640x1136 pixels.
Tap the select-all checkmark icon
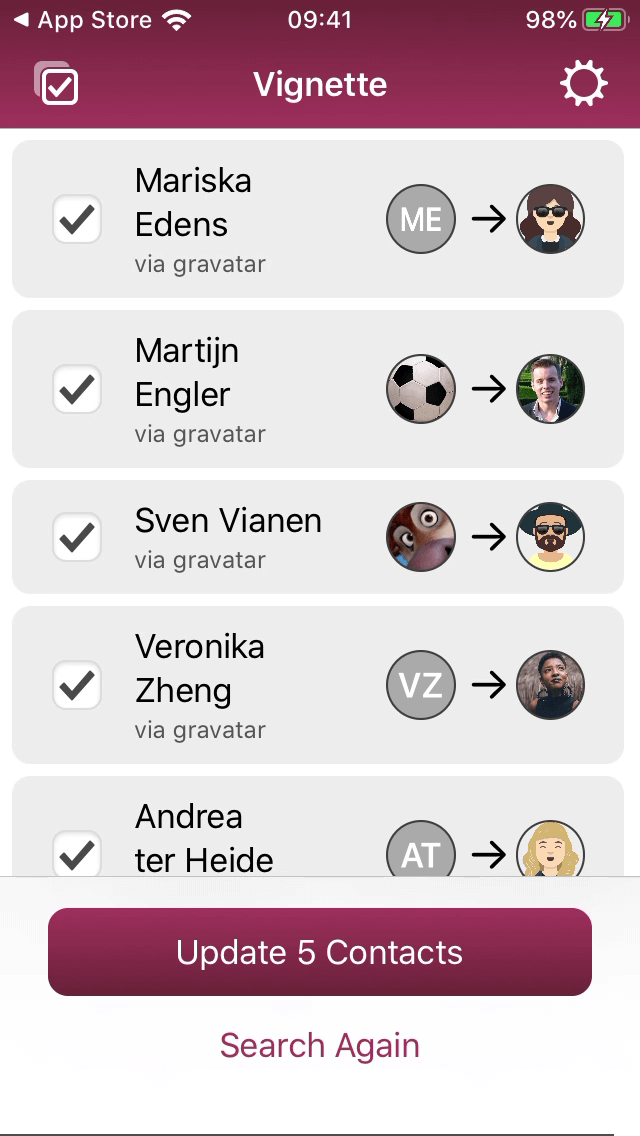pos(57,84)
